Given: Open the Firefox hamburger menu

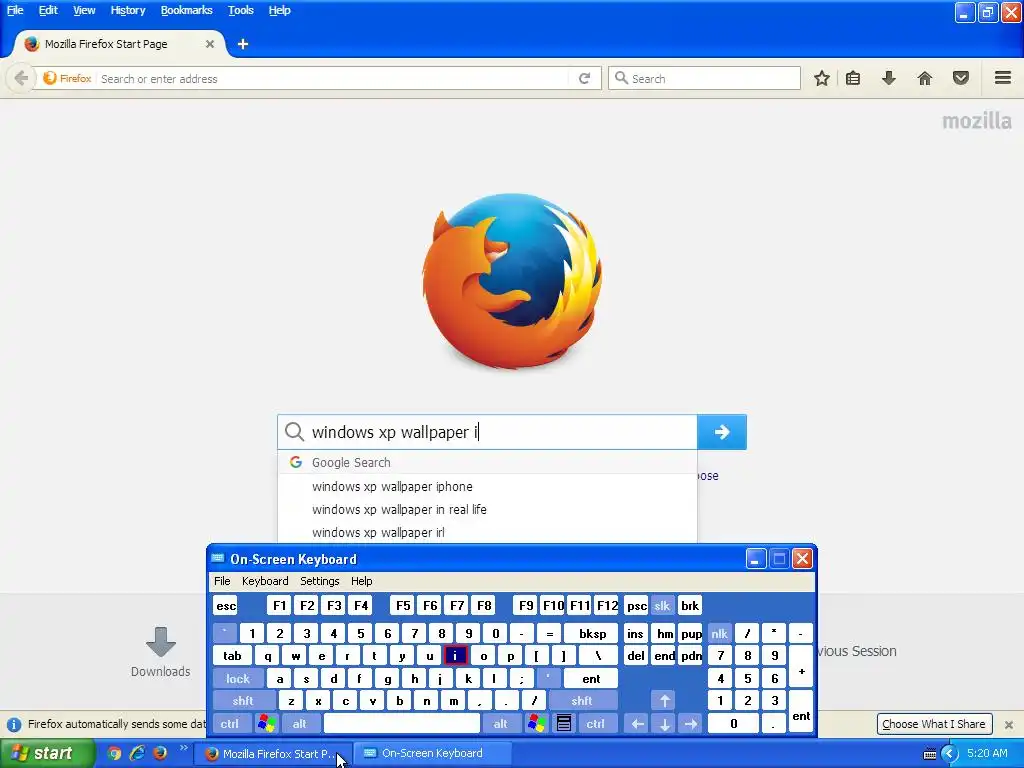Looking at the screenshot, I should (1003, 78).
